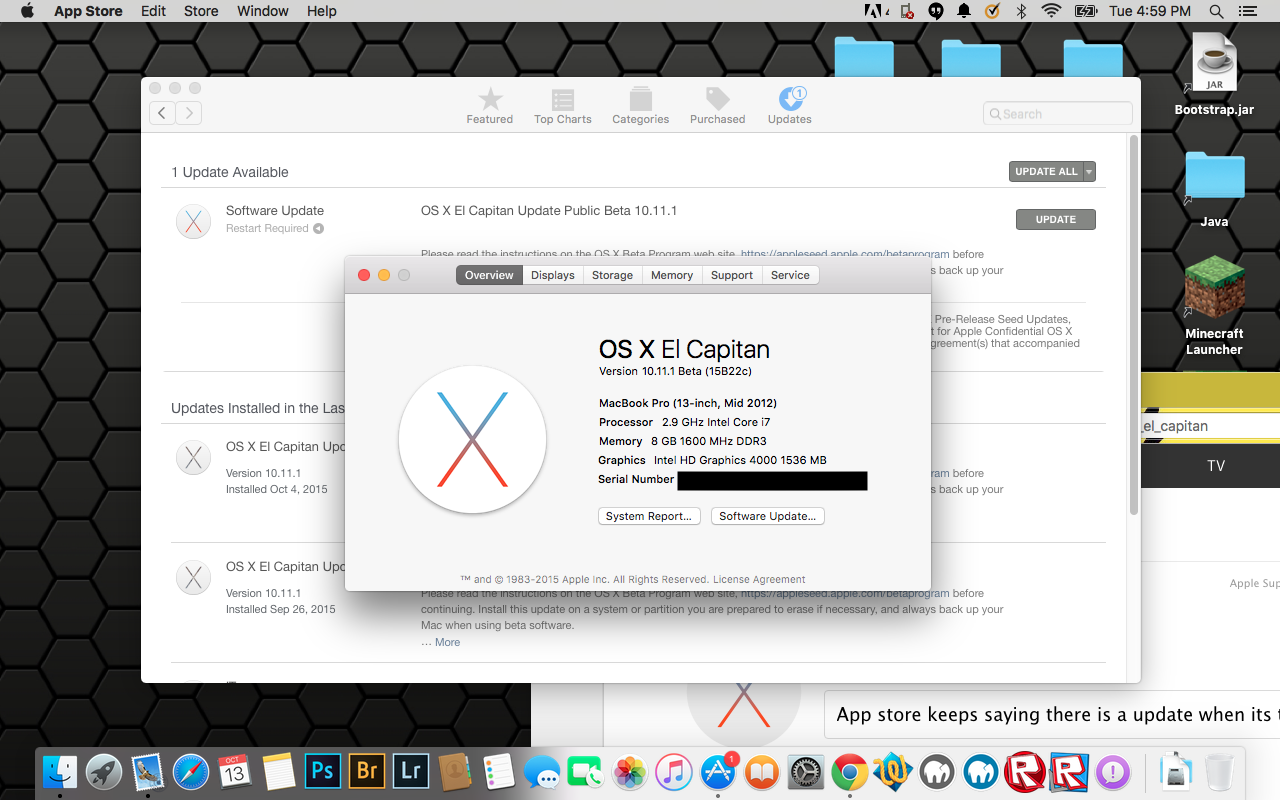Open the Top Charts section
The height and width of the screenshot is (800, 1280).
(x=563, y=106)
